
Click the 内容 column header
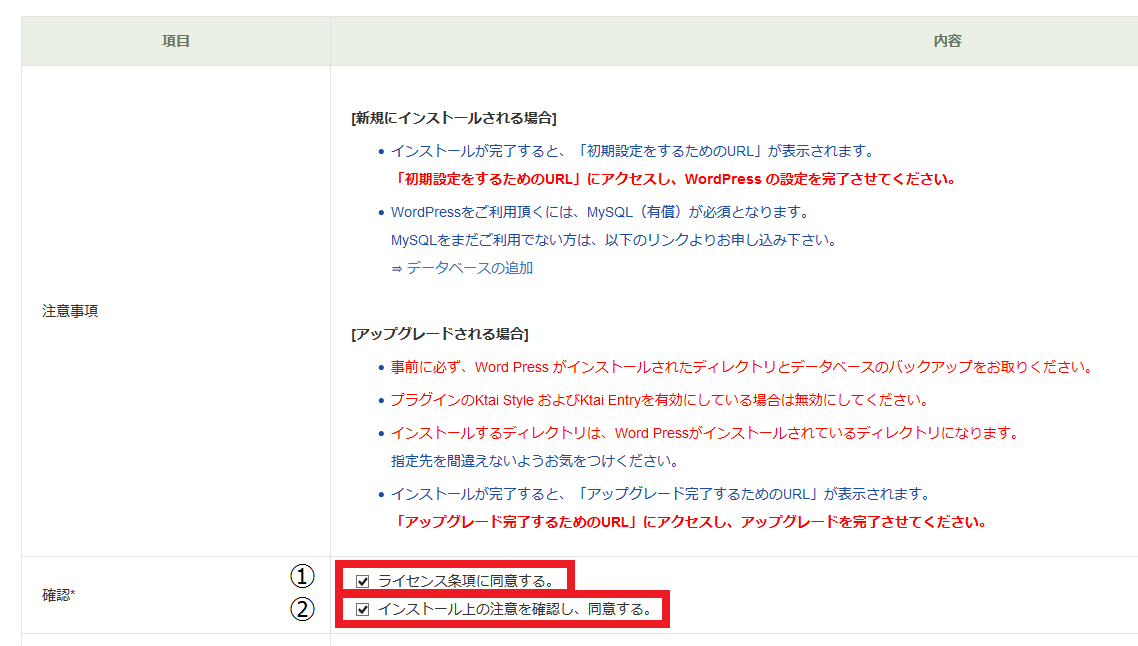(947, 41)
